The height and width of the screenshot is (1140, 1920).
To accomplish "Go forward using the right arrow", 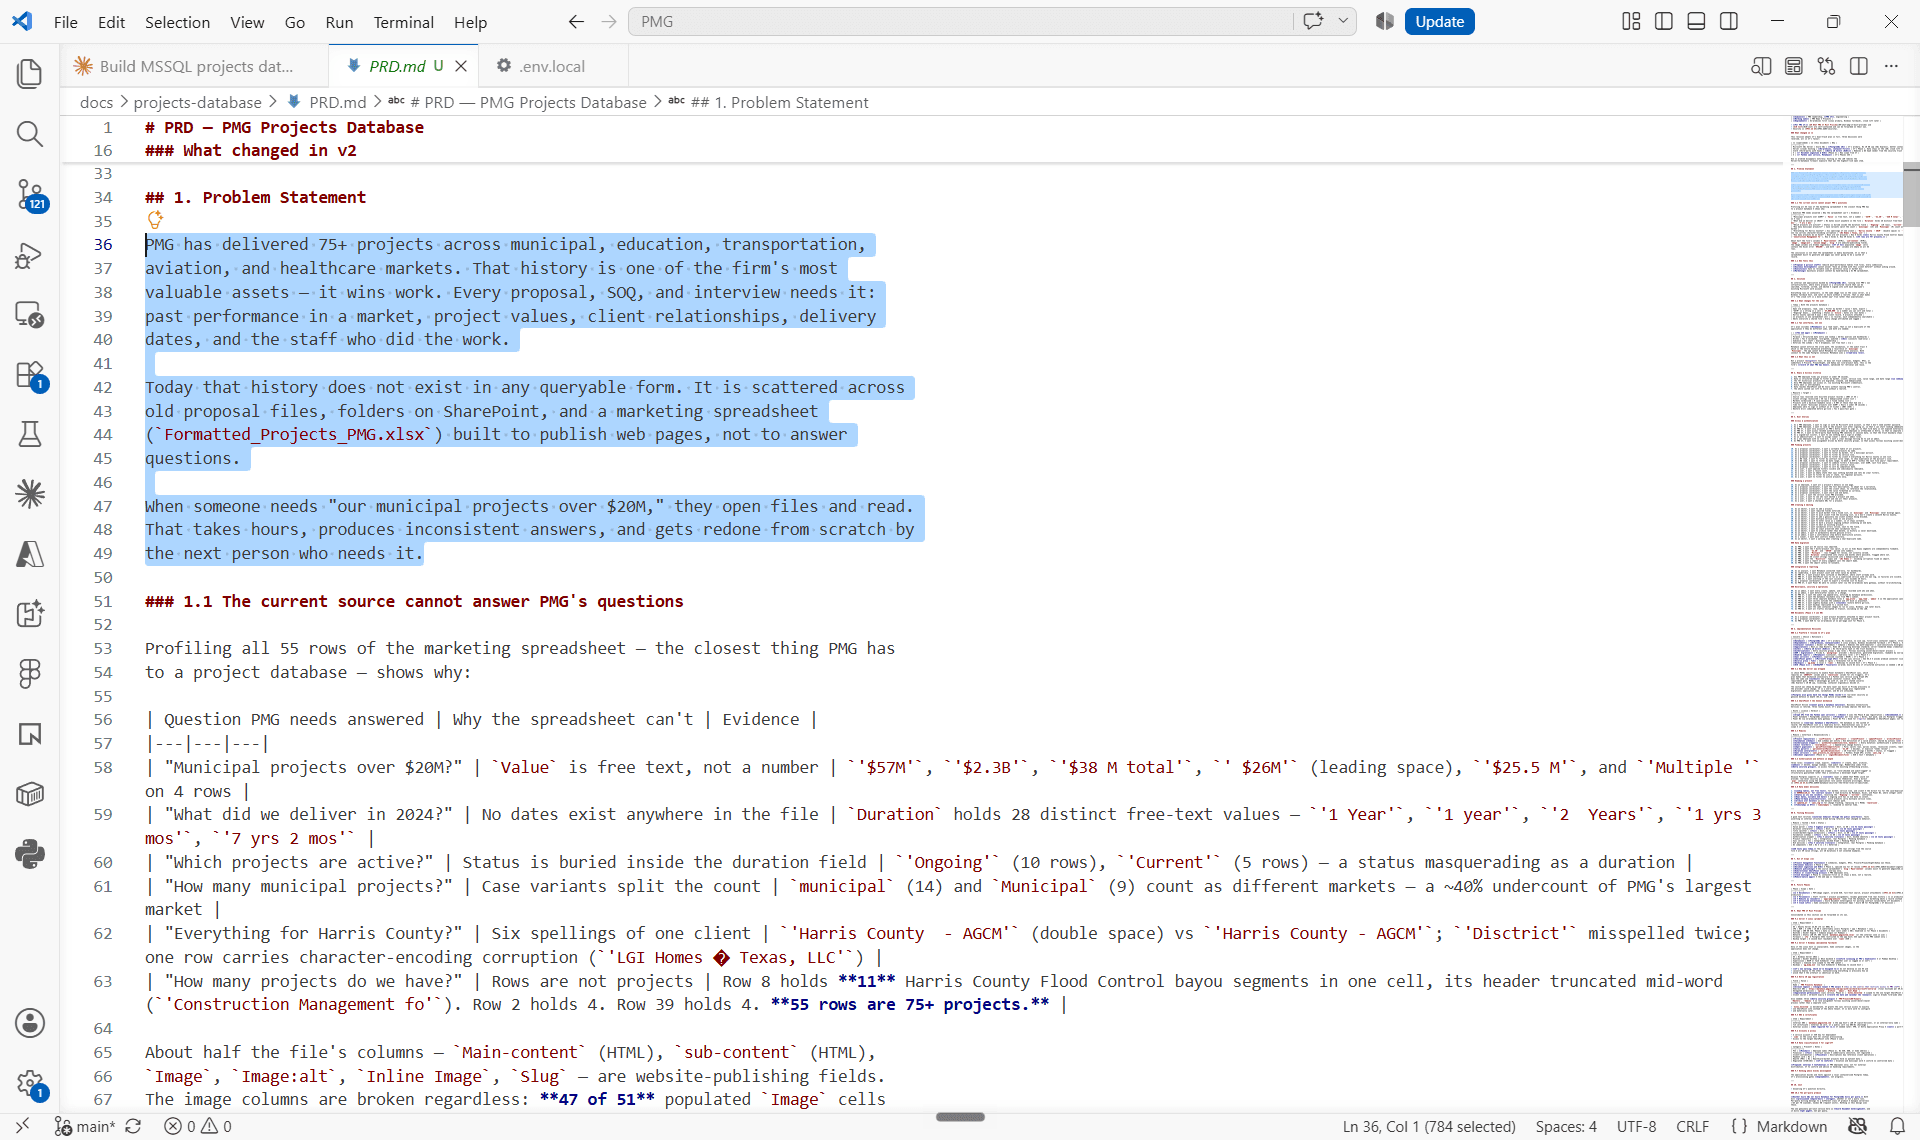I will point(609,22).
